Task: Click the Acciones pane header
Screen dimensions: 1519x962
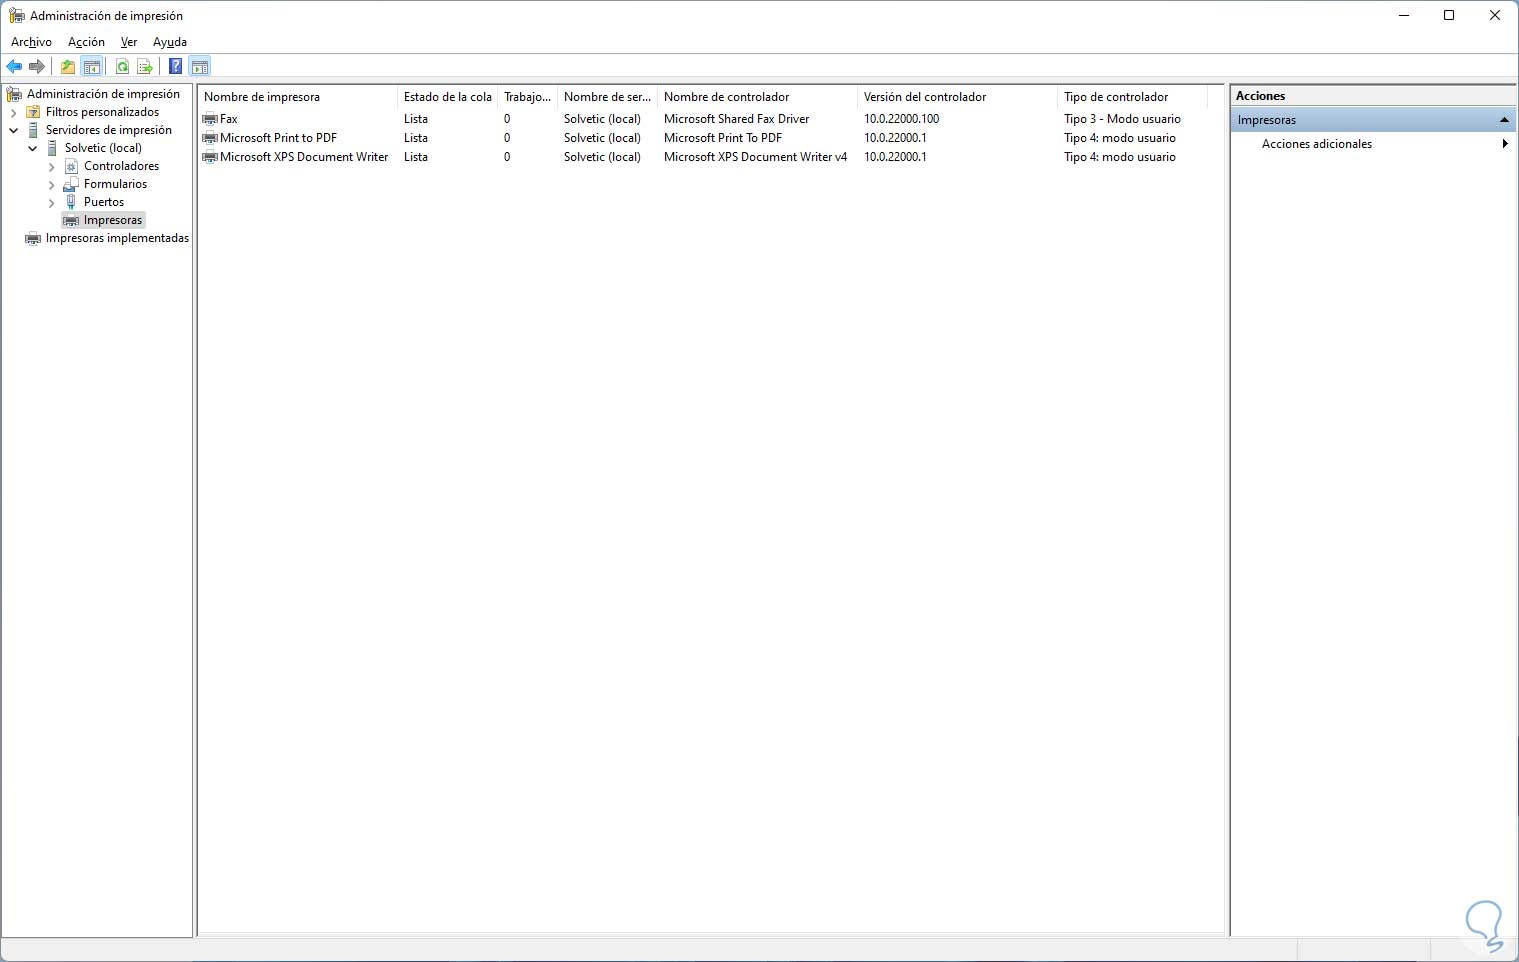Action: point(1374,96)
